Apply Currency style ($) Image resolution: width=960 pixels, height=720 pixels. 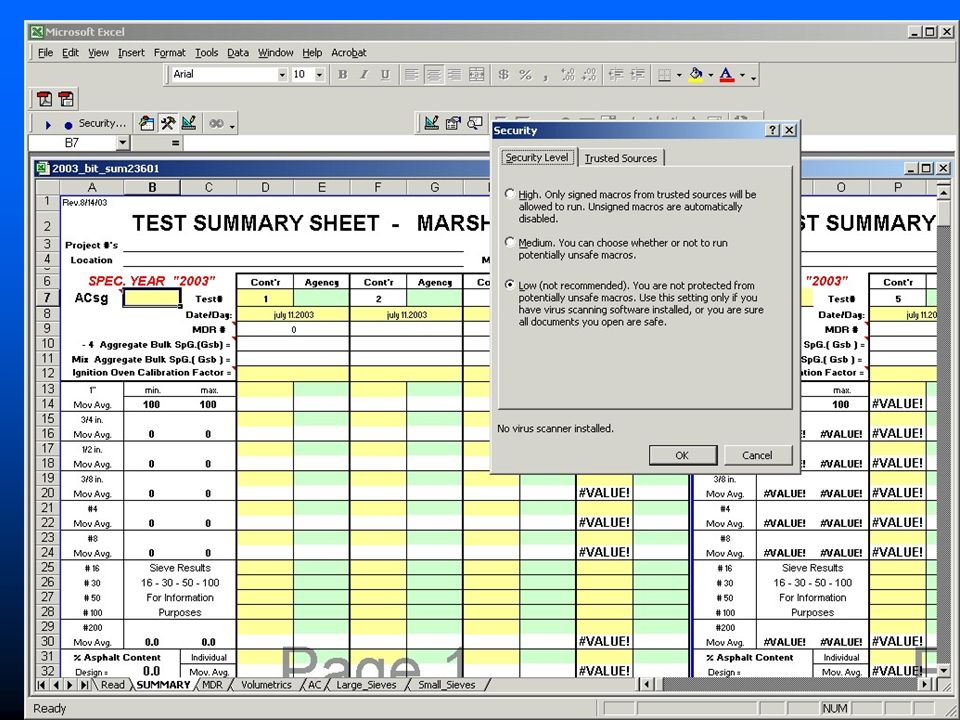pos(503,75)
